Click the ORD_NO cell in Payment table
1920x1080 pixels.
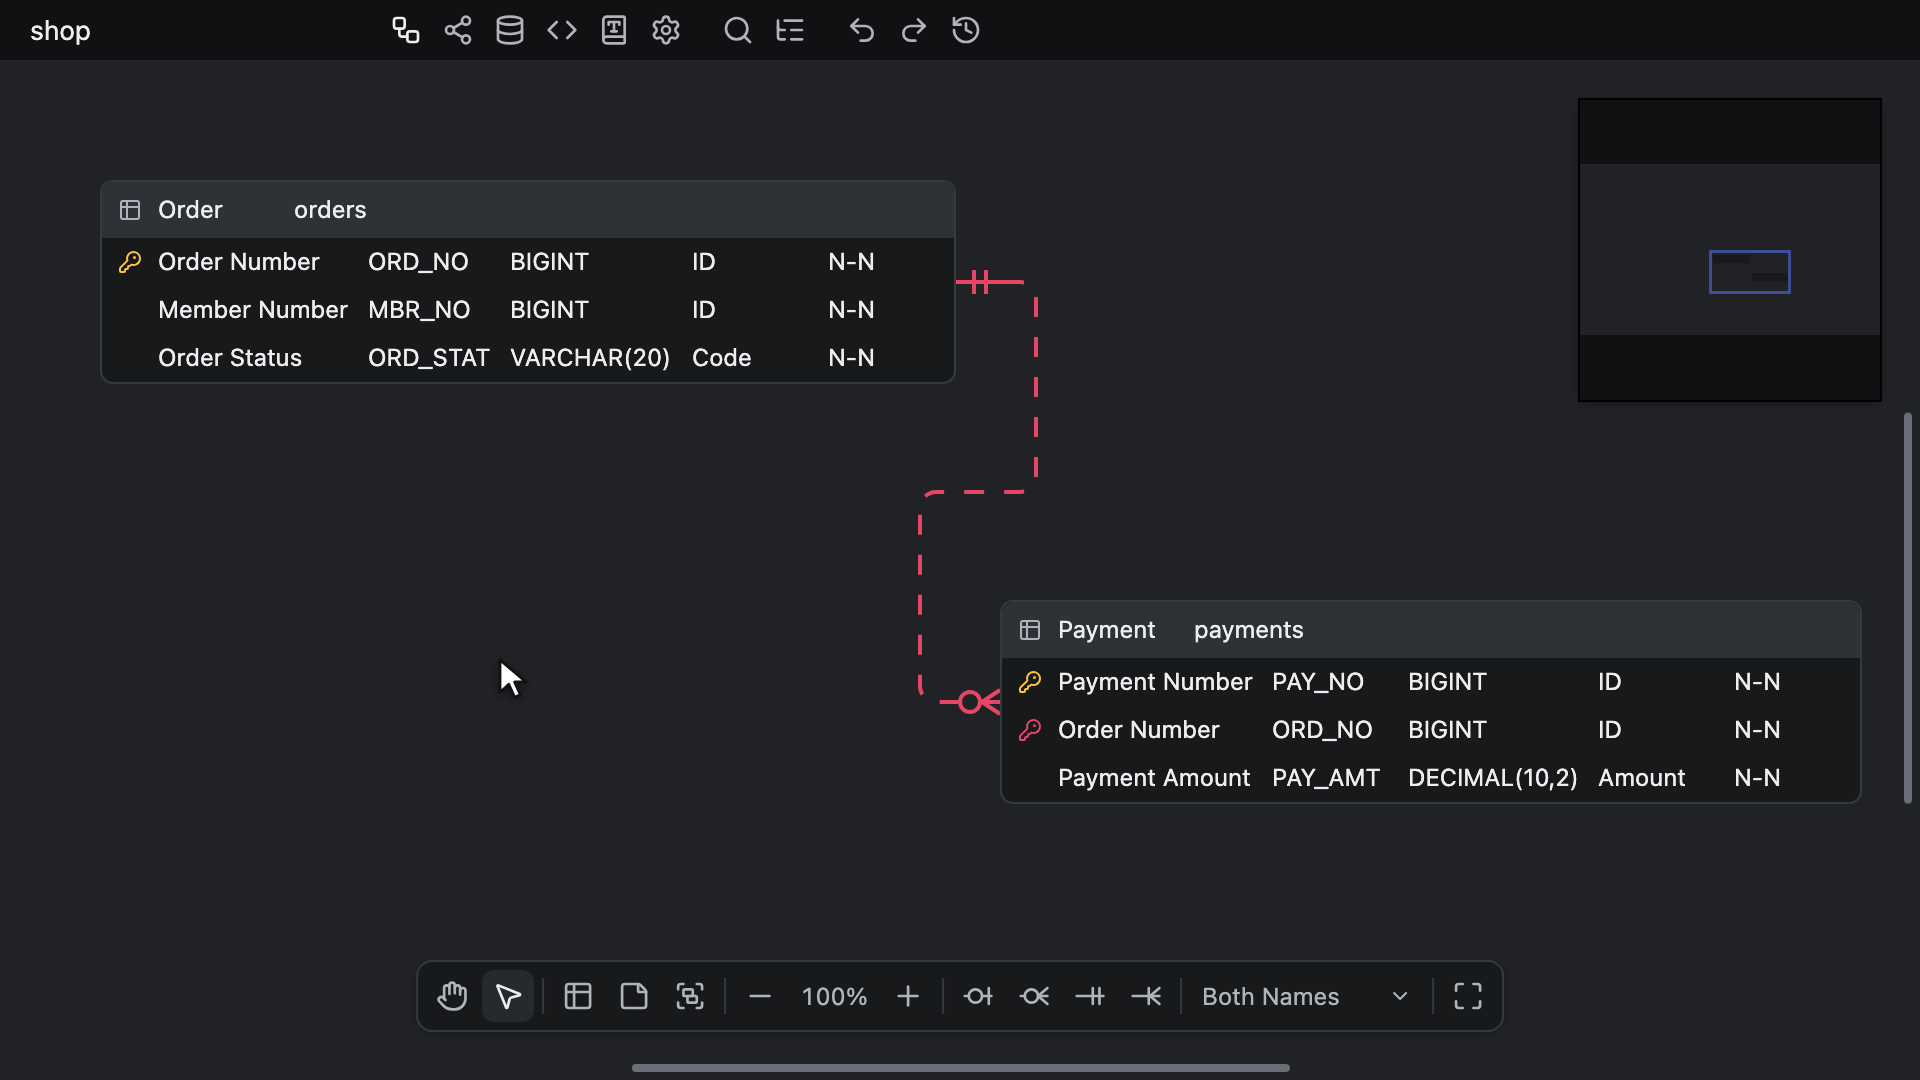[1322, 730]
